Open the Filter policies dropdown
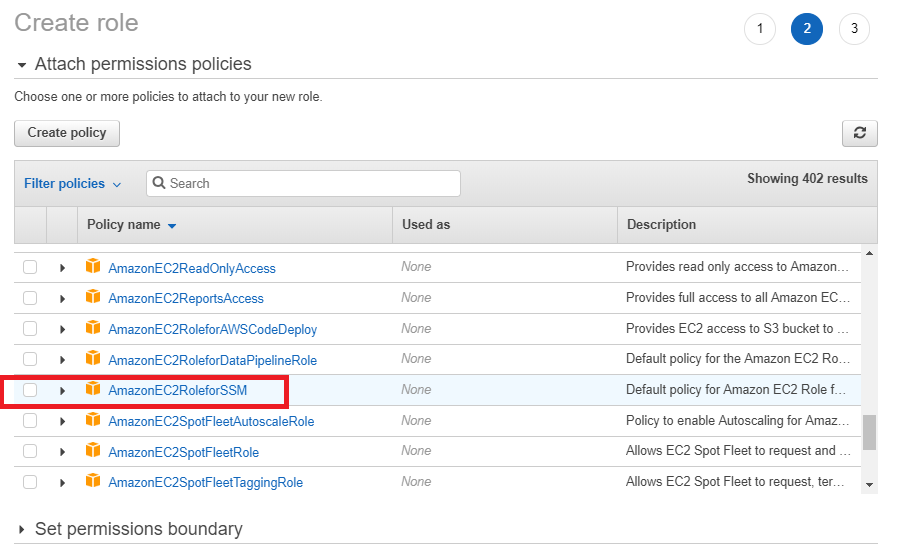898x551 pixels. pyautogui.click(x=72, y=184)
